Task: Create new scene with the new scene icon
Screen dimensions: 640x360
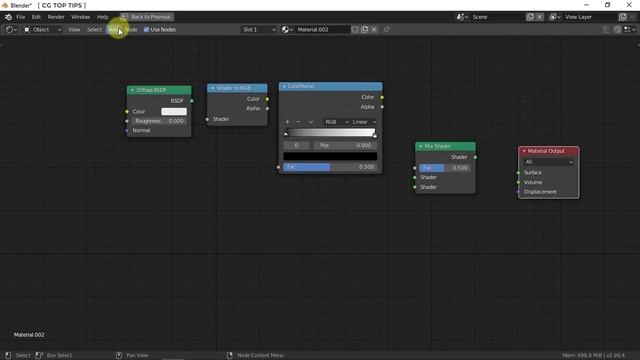Action: coord(530,17)
